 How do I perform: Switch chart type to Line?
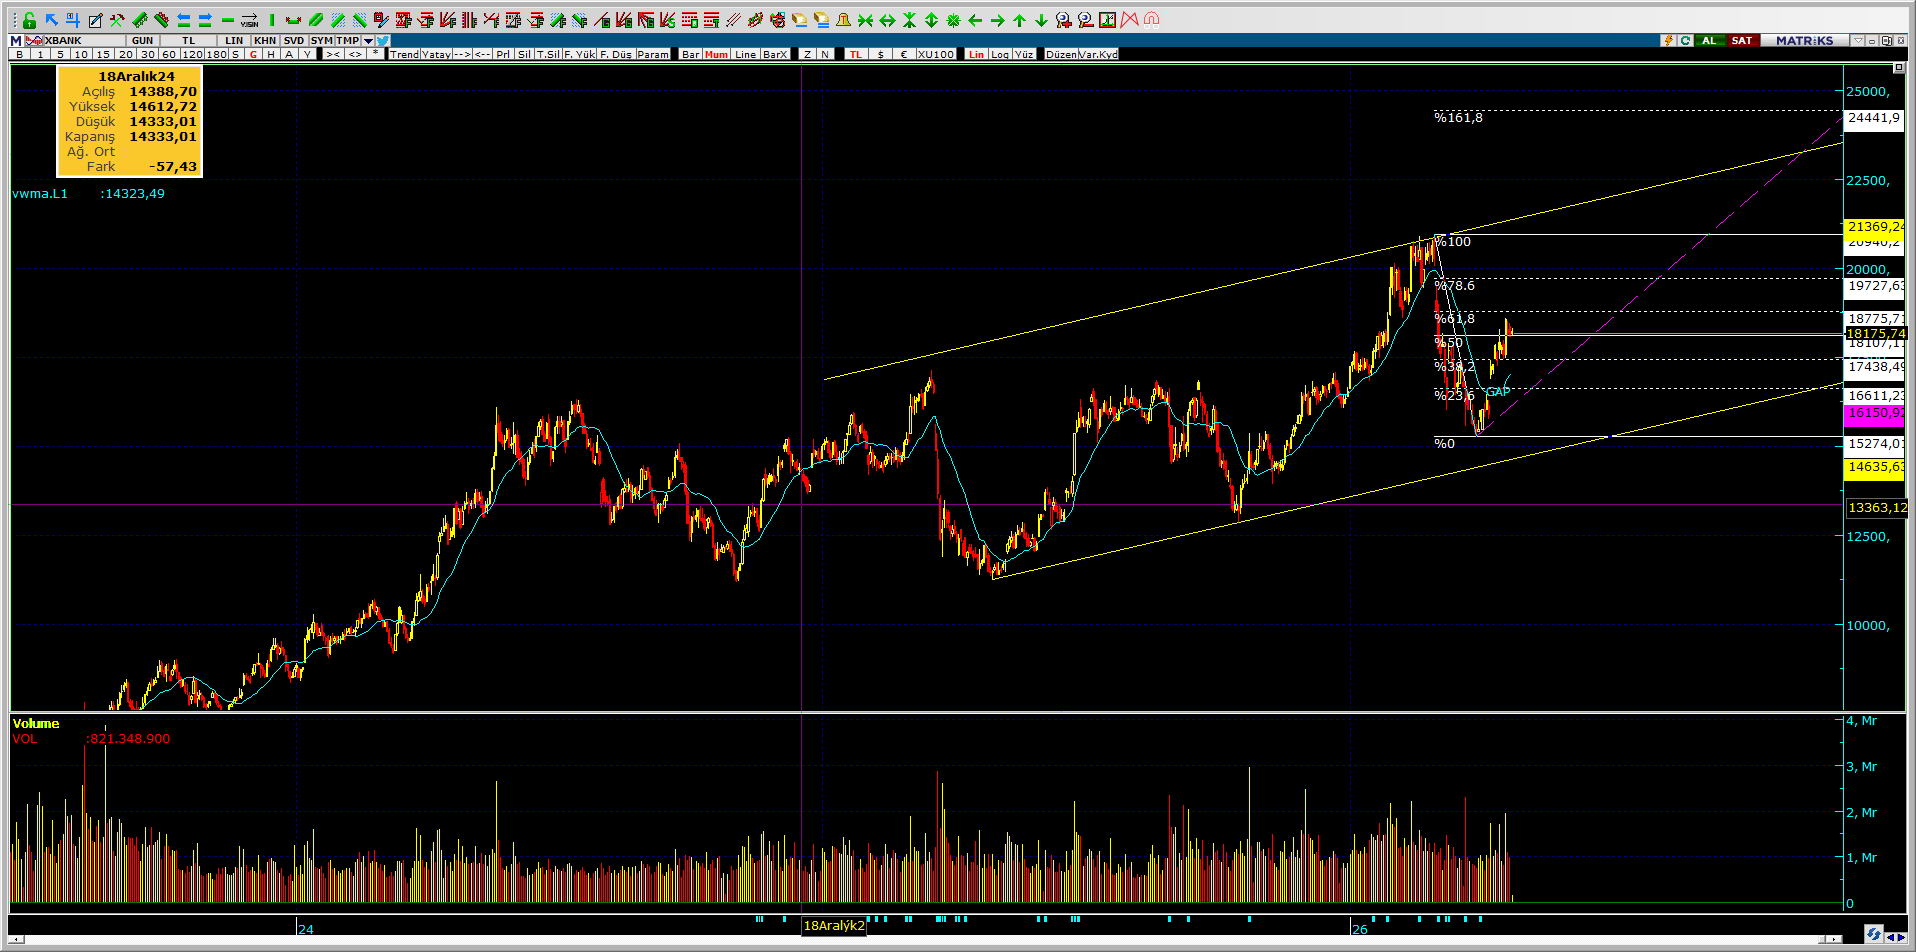(746, 54)
